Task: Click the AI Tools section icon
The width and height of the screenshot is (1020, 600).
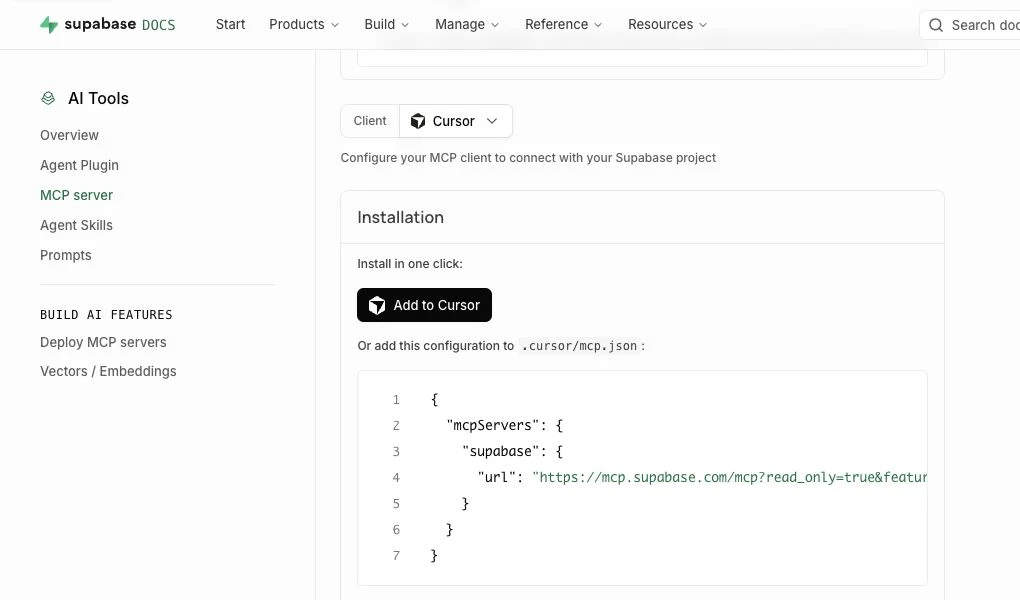Action: point(48,98)
